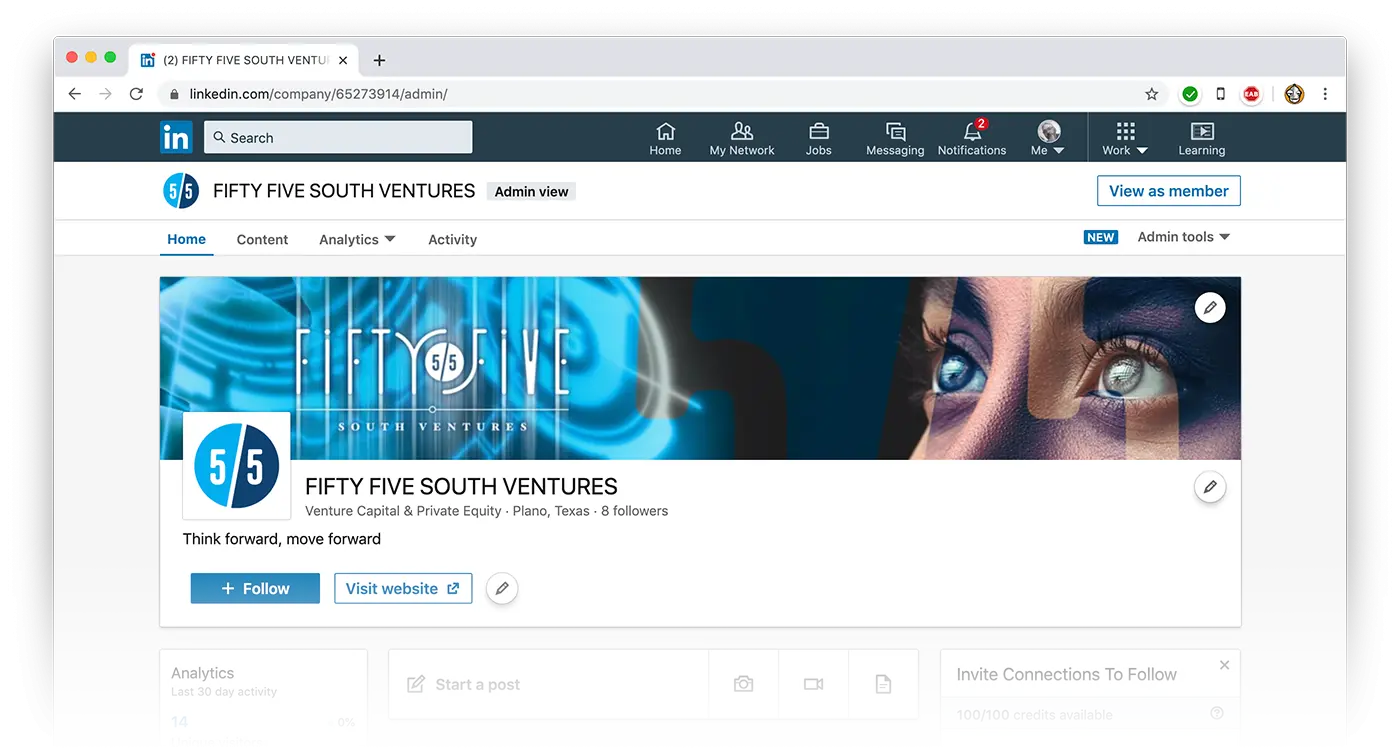Image resolution: width=1400 pixels, height=749 pixels.
Task: Open the Jobs briefcase icon
Action: click(x=819, y=138)
